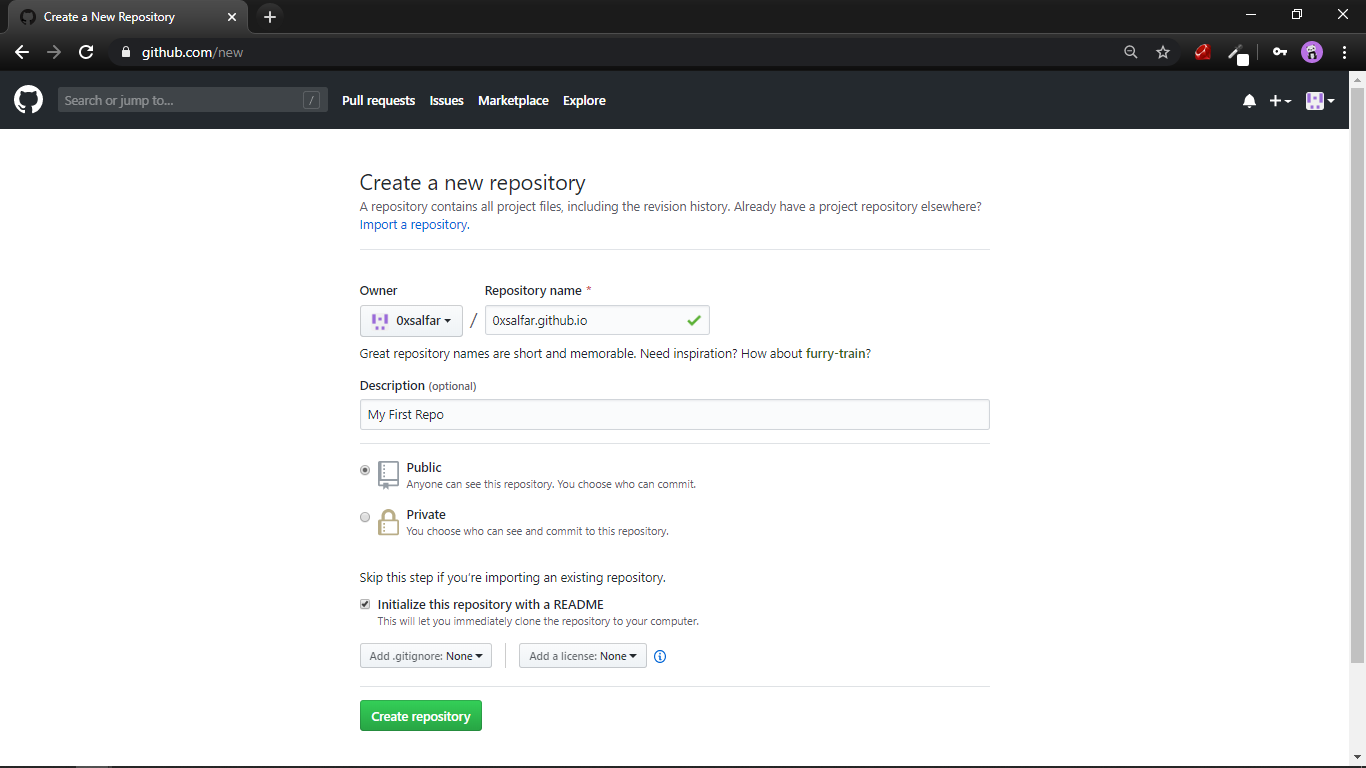Click the address bar URL

tap(192, 52)
